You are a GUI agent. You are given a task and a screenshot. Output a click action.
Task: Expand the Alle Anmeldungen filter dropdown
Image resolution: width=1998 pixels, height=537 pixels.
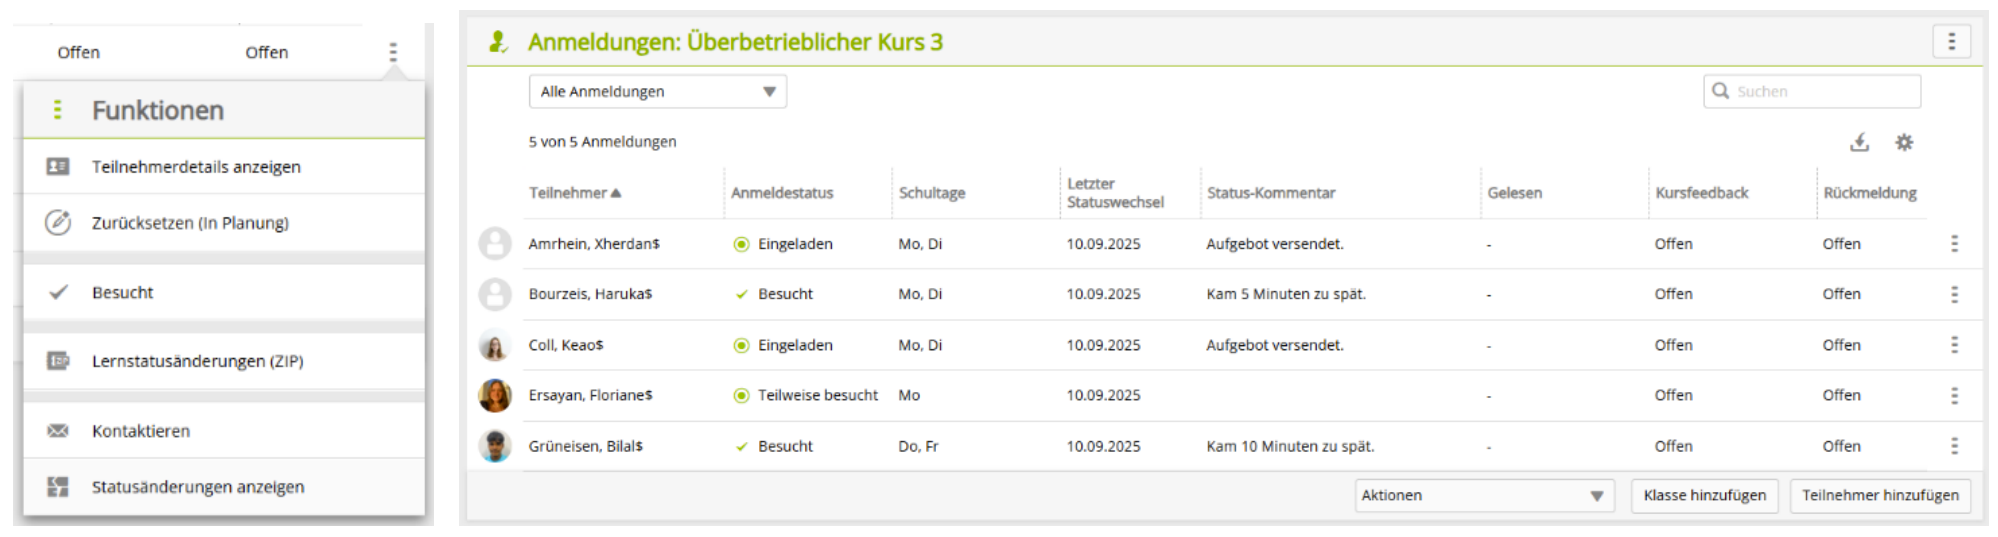[657, 91]
